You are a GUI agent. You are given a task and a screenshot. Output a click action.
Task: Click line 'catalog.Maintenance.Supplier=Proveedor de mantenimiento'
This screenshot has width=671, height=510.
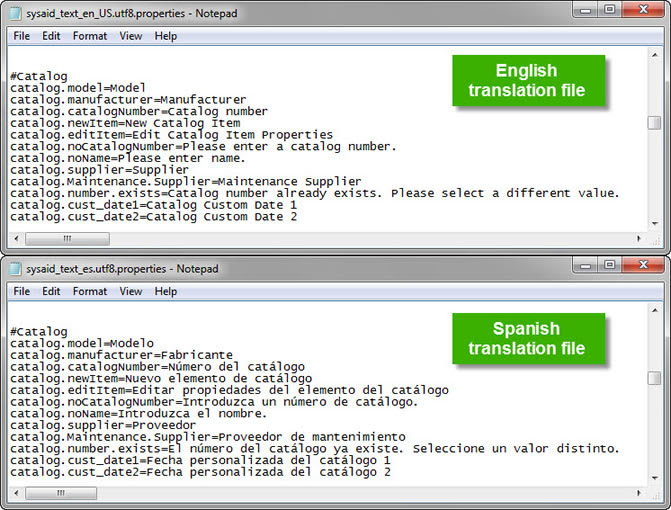click(x=208, y=437)
